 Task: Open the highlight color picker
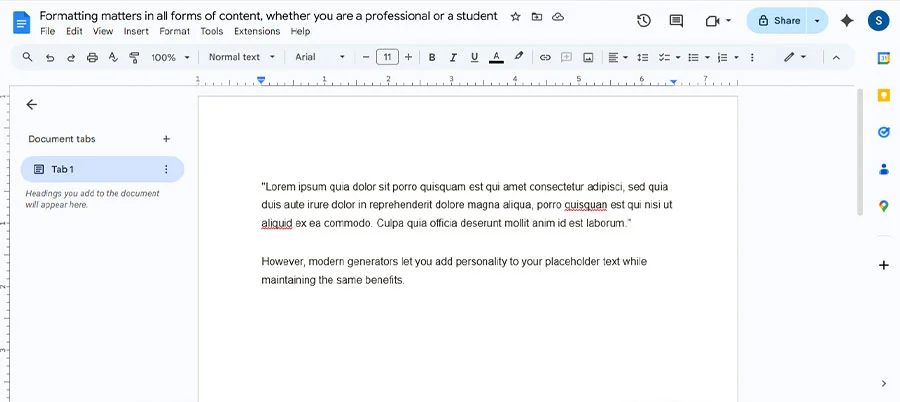point(518,57)
